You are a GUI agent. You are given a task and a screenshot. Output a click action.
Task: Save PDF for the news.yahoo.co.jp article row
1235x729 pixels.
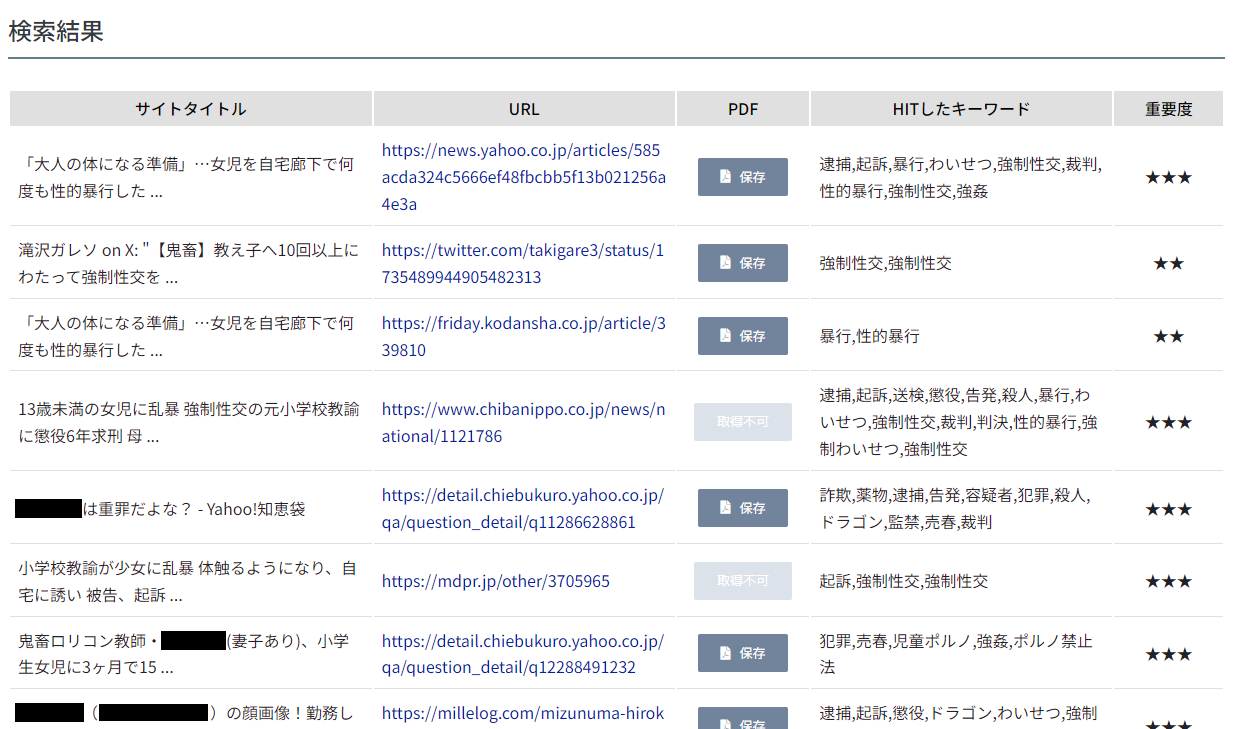(x=742, y=177)
